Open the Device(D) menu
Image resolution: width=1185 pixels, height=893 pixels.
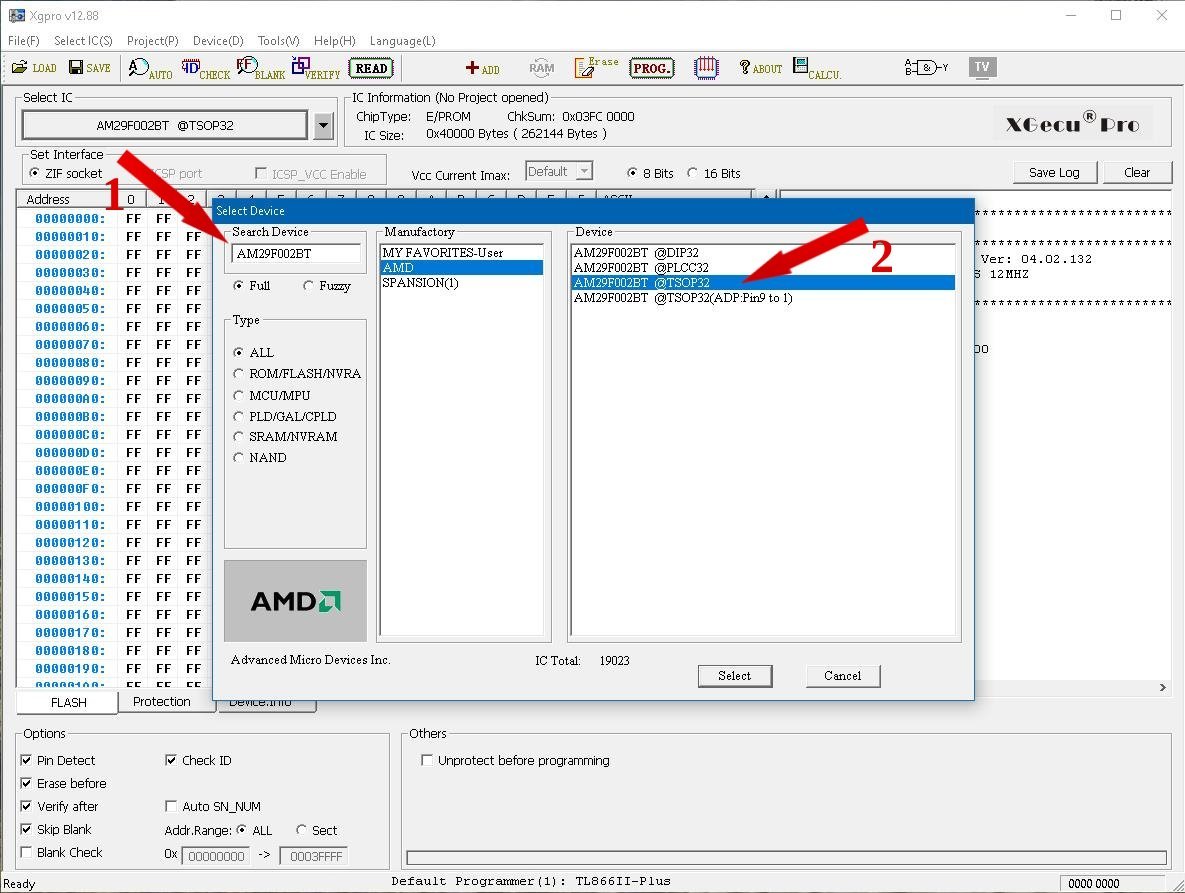218,41
